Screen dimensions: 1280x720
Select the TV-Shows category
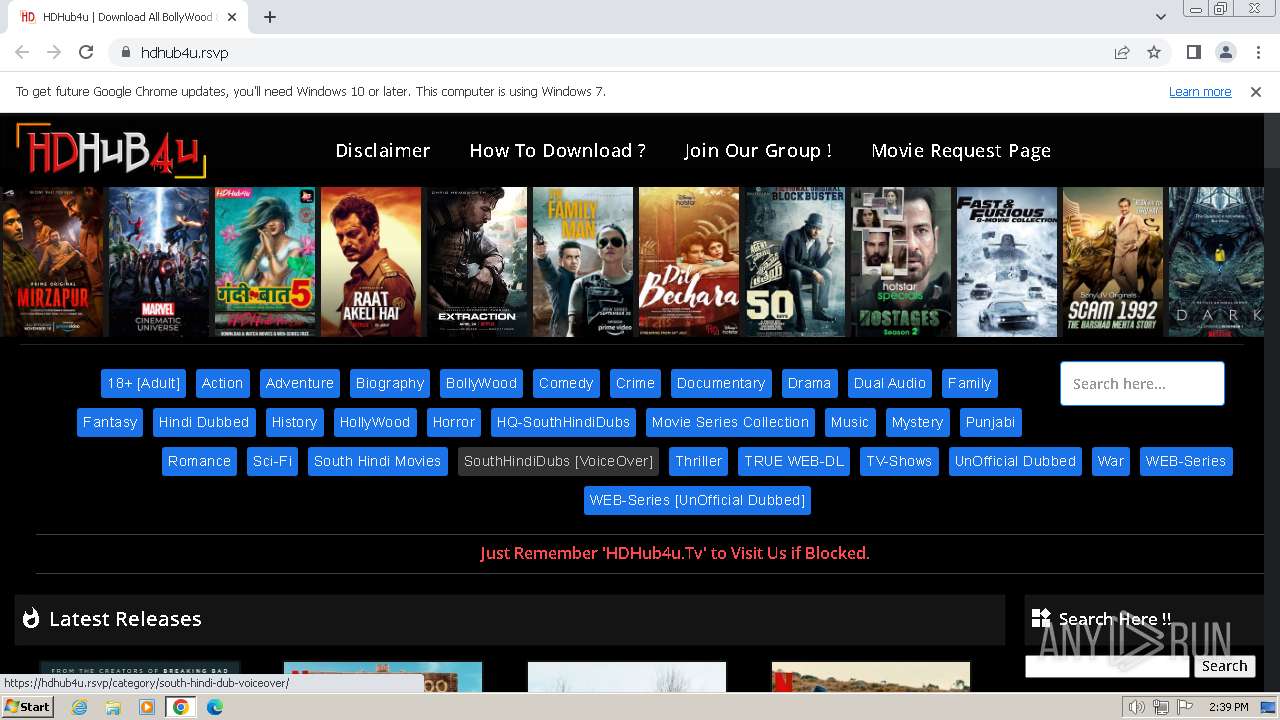point(899,461)
